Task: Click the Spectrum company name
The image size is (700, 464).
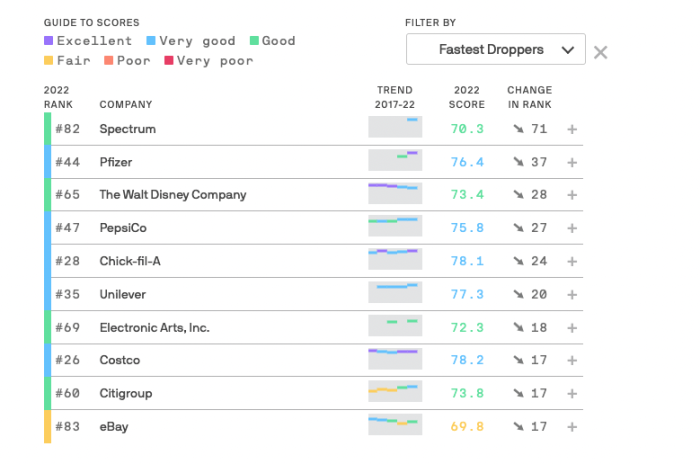Action: (x=127, y=129)
